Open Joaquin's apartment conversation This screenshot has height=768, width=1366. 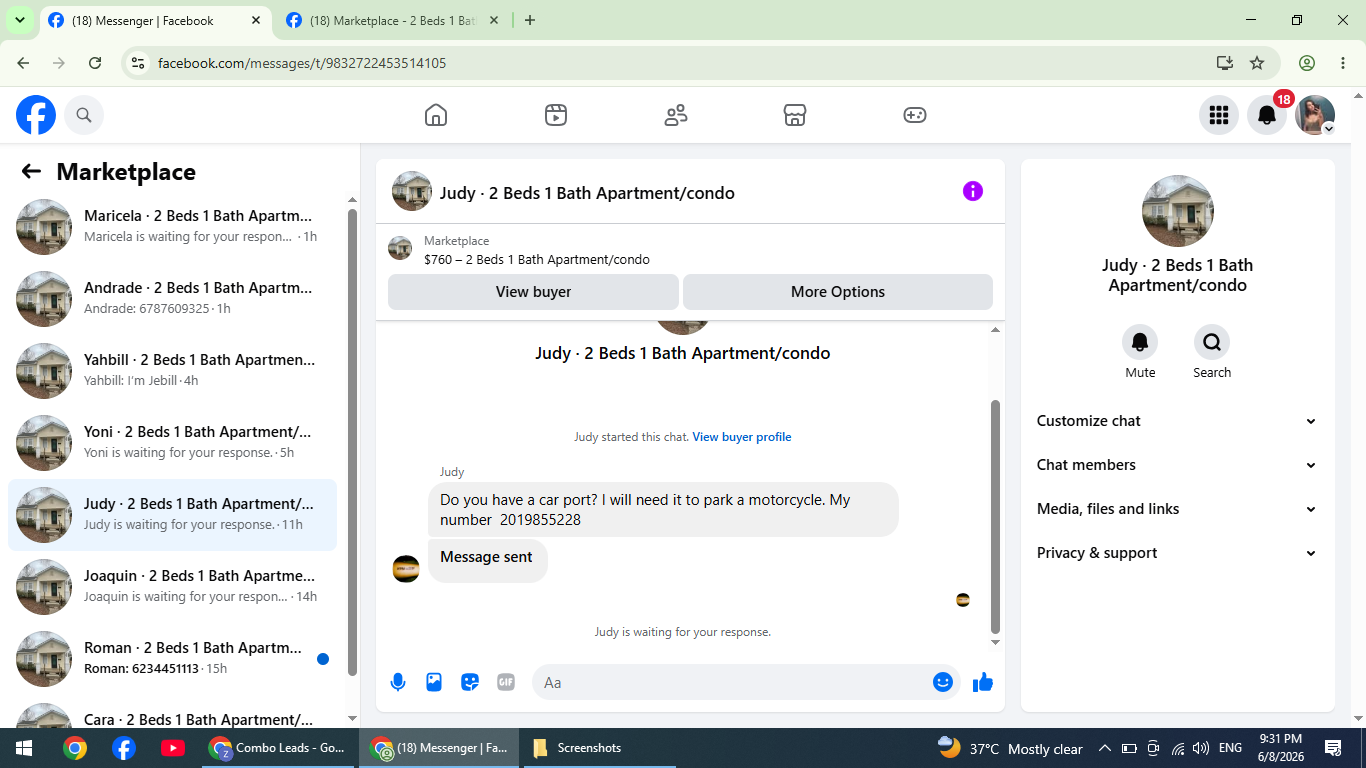click(x=172, y=587)
